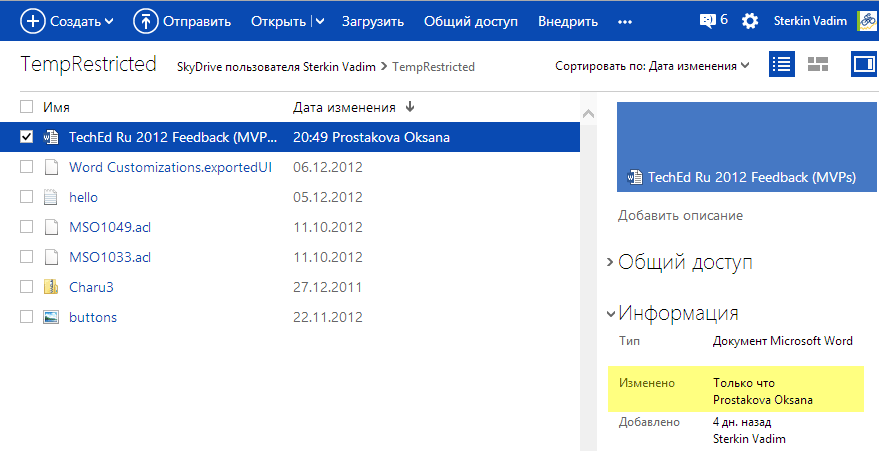
Task: Check the MSO1049.acl checkbox
Action: tap(26, 227)
